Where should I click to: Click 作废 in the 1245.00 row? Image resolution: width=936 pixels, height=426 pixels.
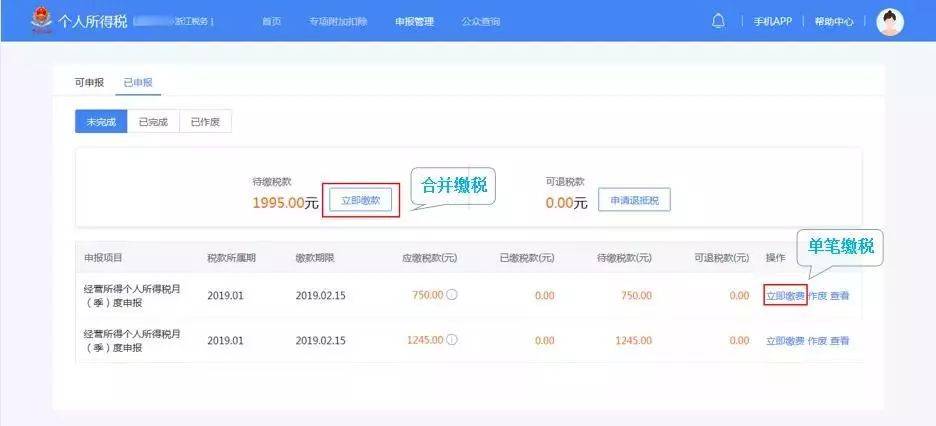[817, 341]
